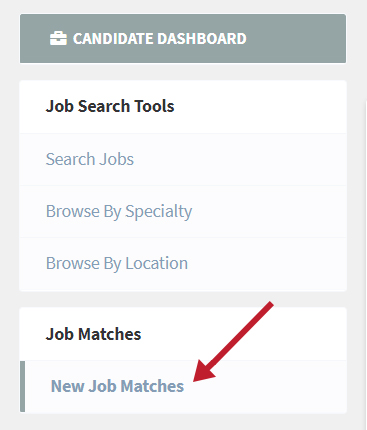Click the word Jobs in Search Jobs
The height and width of the screenshot is (430, 367).
coord(116,159)
